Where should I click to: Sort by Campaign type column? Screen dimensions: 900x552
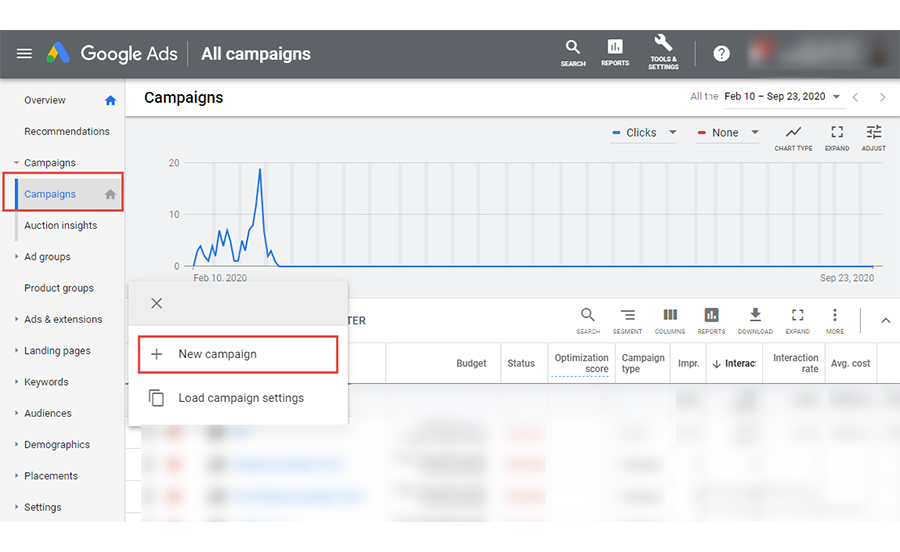click(643, 363)
